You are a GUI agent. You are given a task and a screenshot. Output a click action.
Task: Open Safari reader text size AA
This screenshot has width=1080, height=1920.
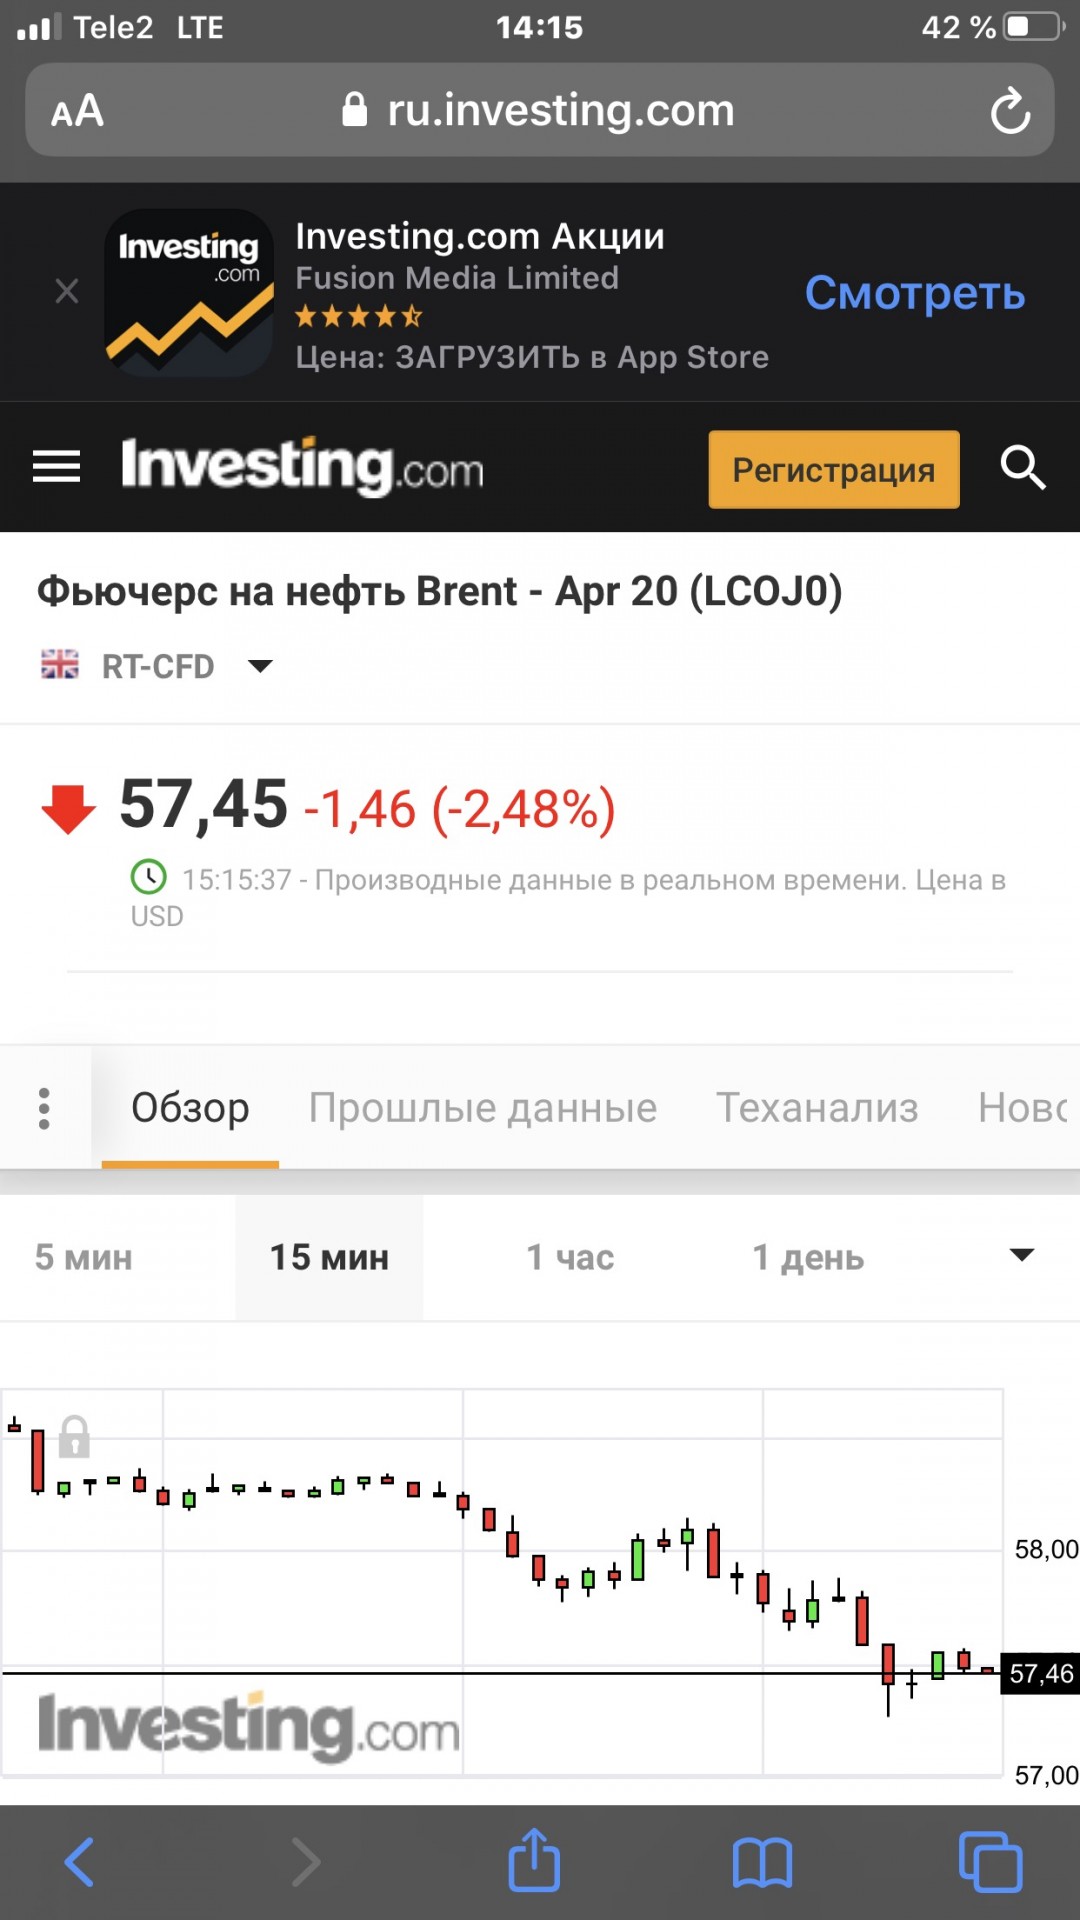point(78,111)
